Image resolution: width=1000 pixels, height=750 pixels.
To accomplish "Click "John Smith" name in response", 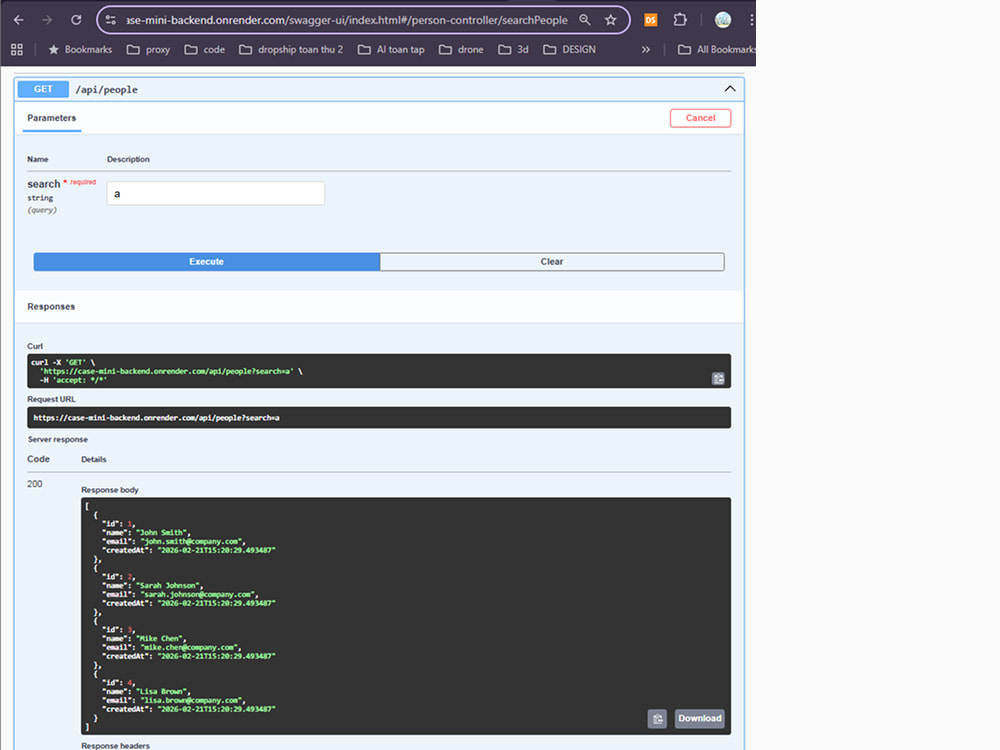I will pyautogui.click(x=162, y=533).
